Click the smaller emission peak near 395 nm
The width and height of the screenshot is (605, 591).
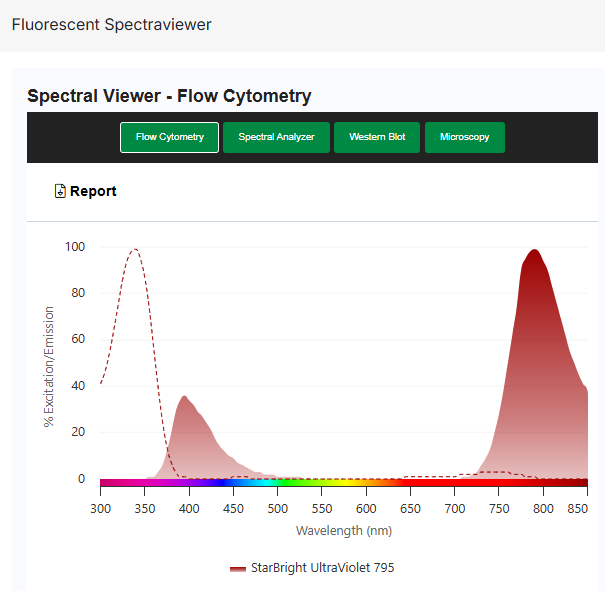click(x=184, y=398)
